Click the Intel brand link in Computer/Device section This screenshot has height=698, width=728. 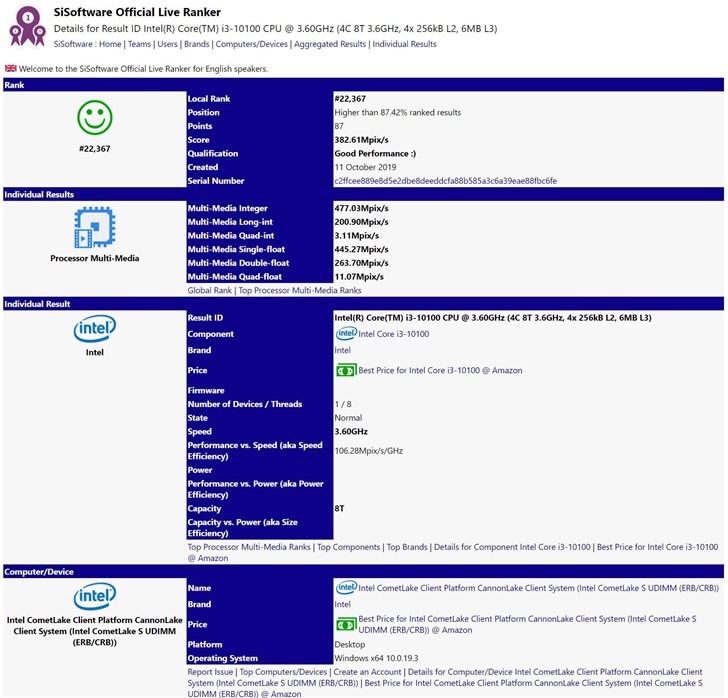coord(343,604)
